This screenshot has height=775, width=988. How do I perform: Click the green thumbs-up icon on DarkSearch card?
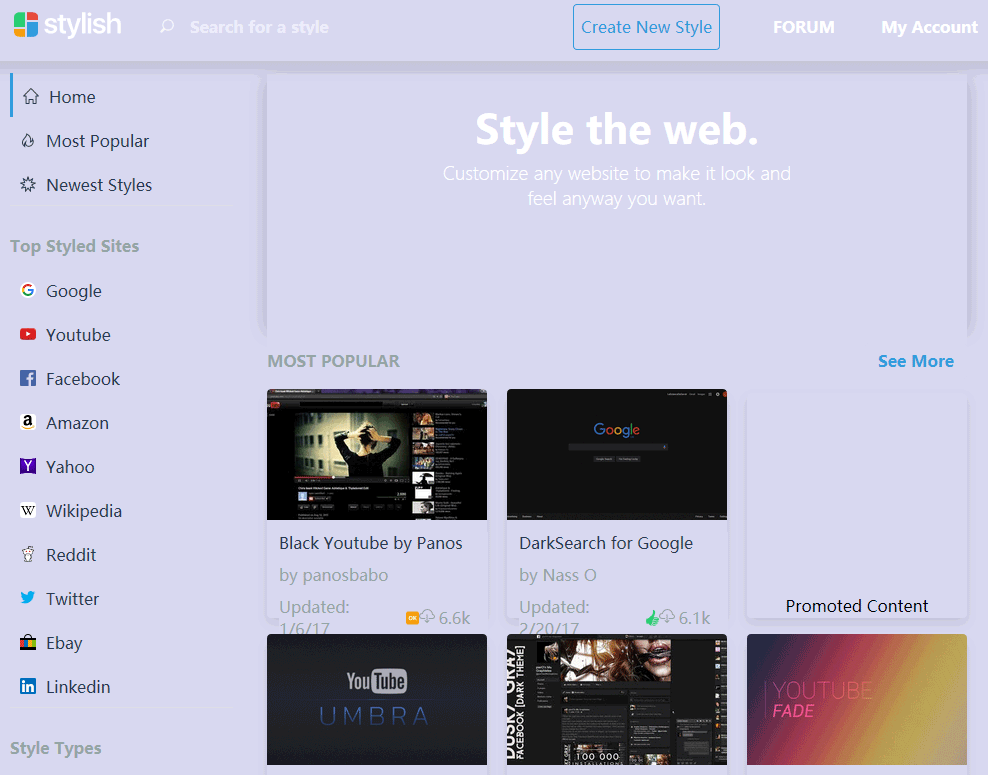coord(652,618)
